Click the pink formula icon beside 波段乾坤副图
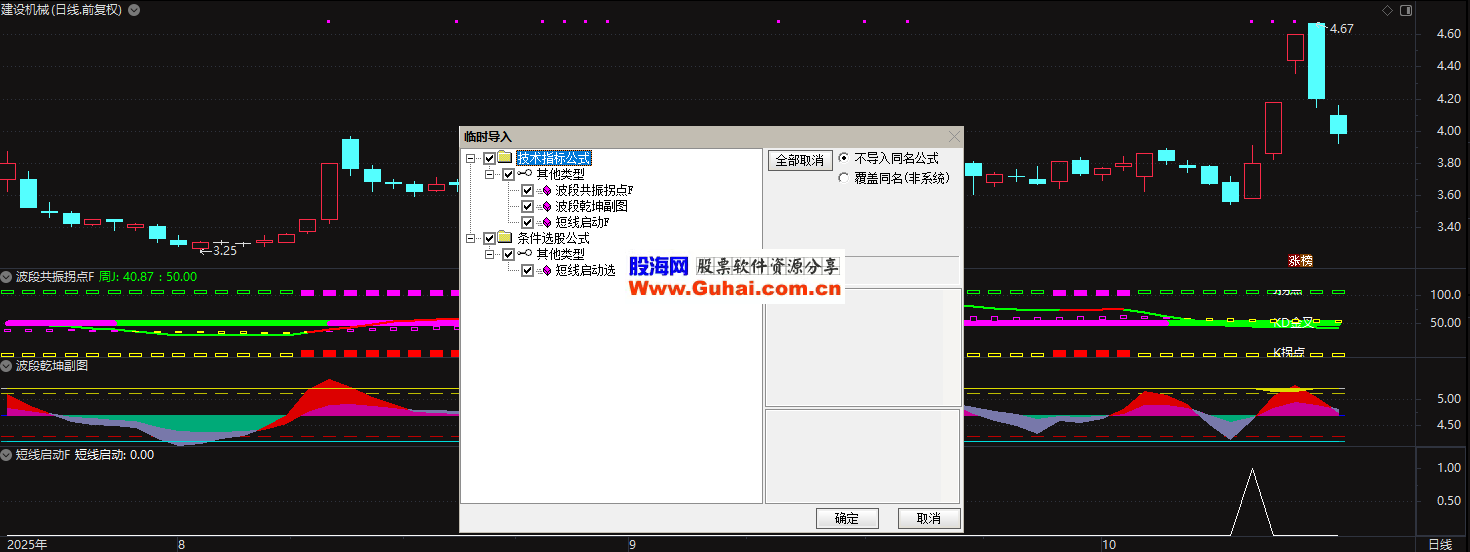 [x=546, y=206]
